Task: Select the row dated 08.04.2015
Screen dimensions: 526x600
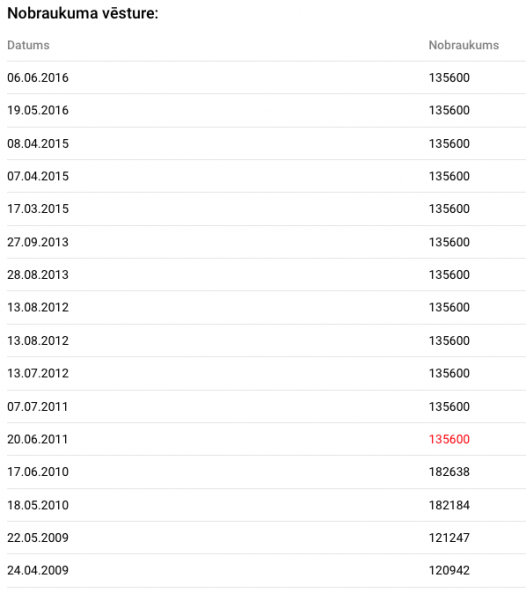Action: 266,143
